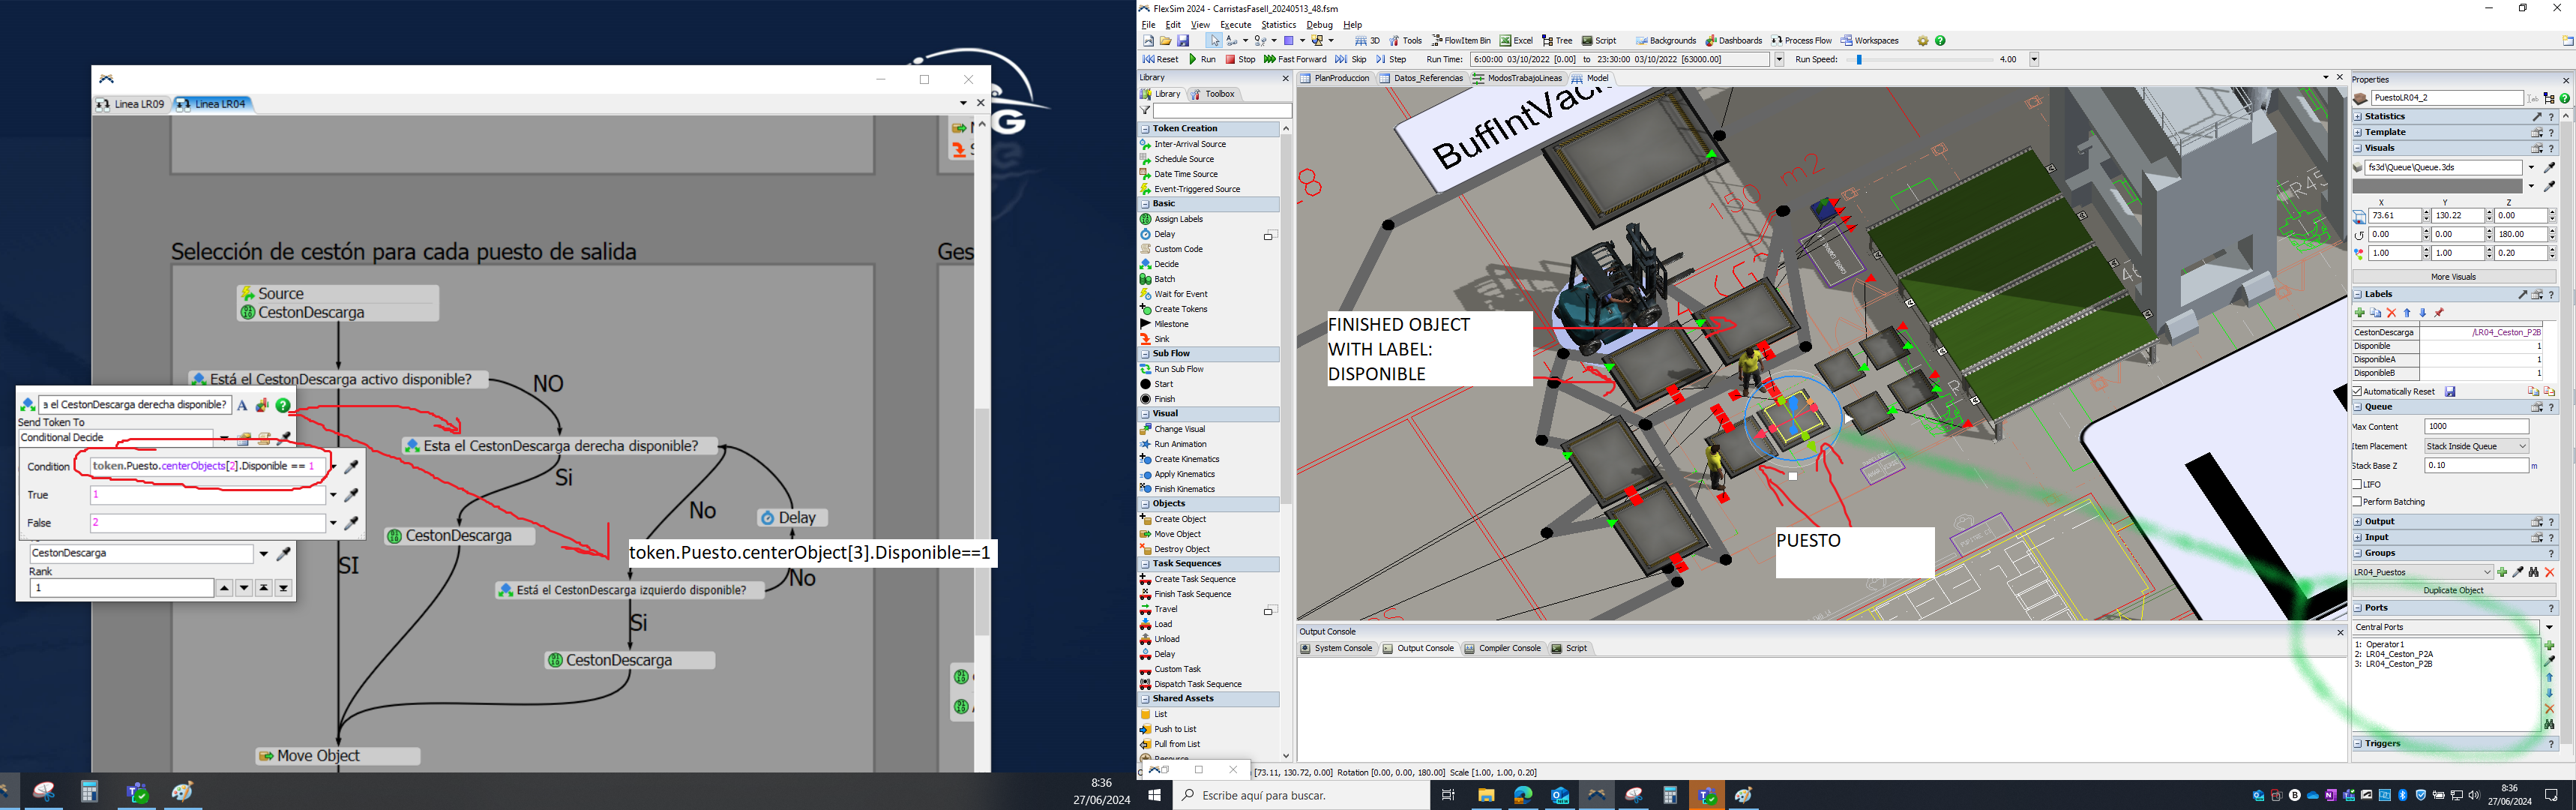
Task: Open the Process Flow tool
Action: click(x=1803, y=40)
